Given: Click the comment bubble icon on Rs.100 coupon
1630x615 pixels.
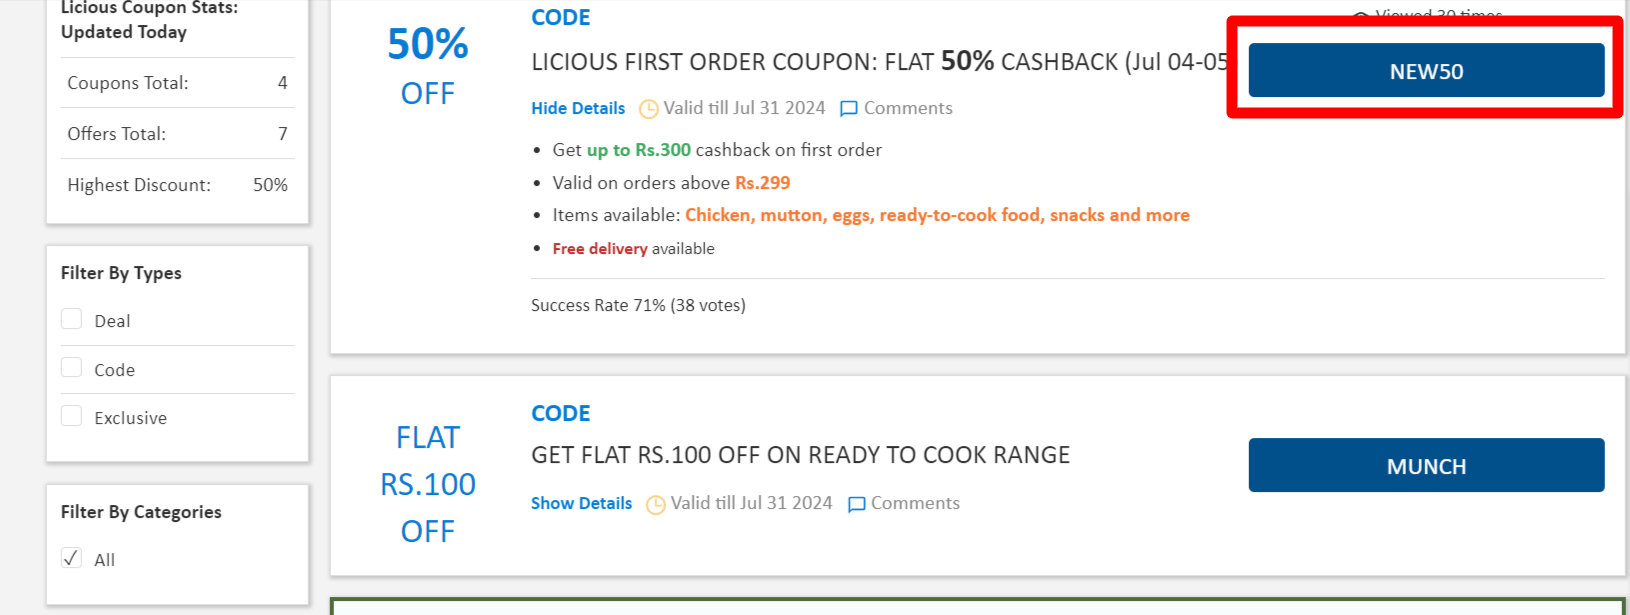Looking at the screenshot, I should pyautogui.click(x=855, y=504).
